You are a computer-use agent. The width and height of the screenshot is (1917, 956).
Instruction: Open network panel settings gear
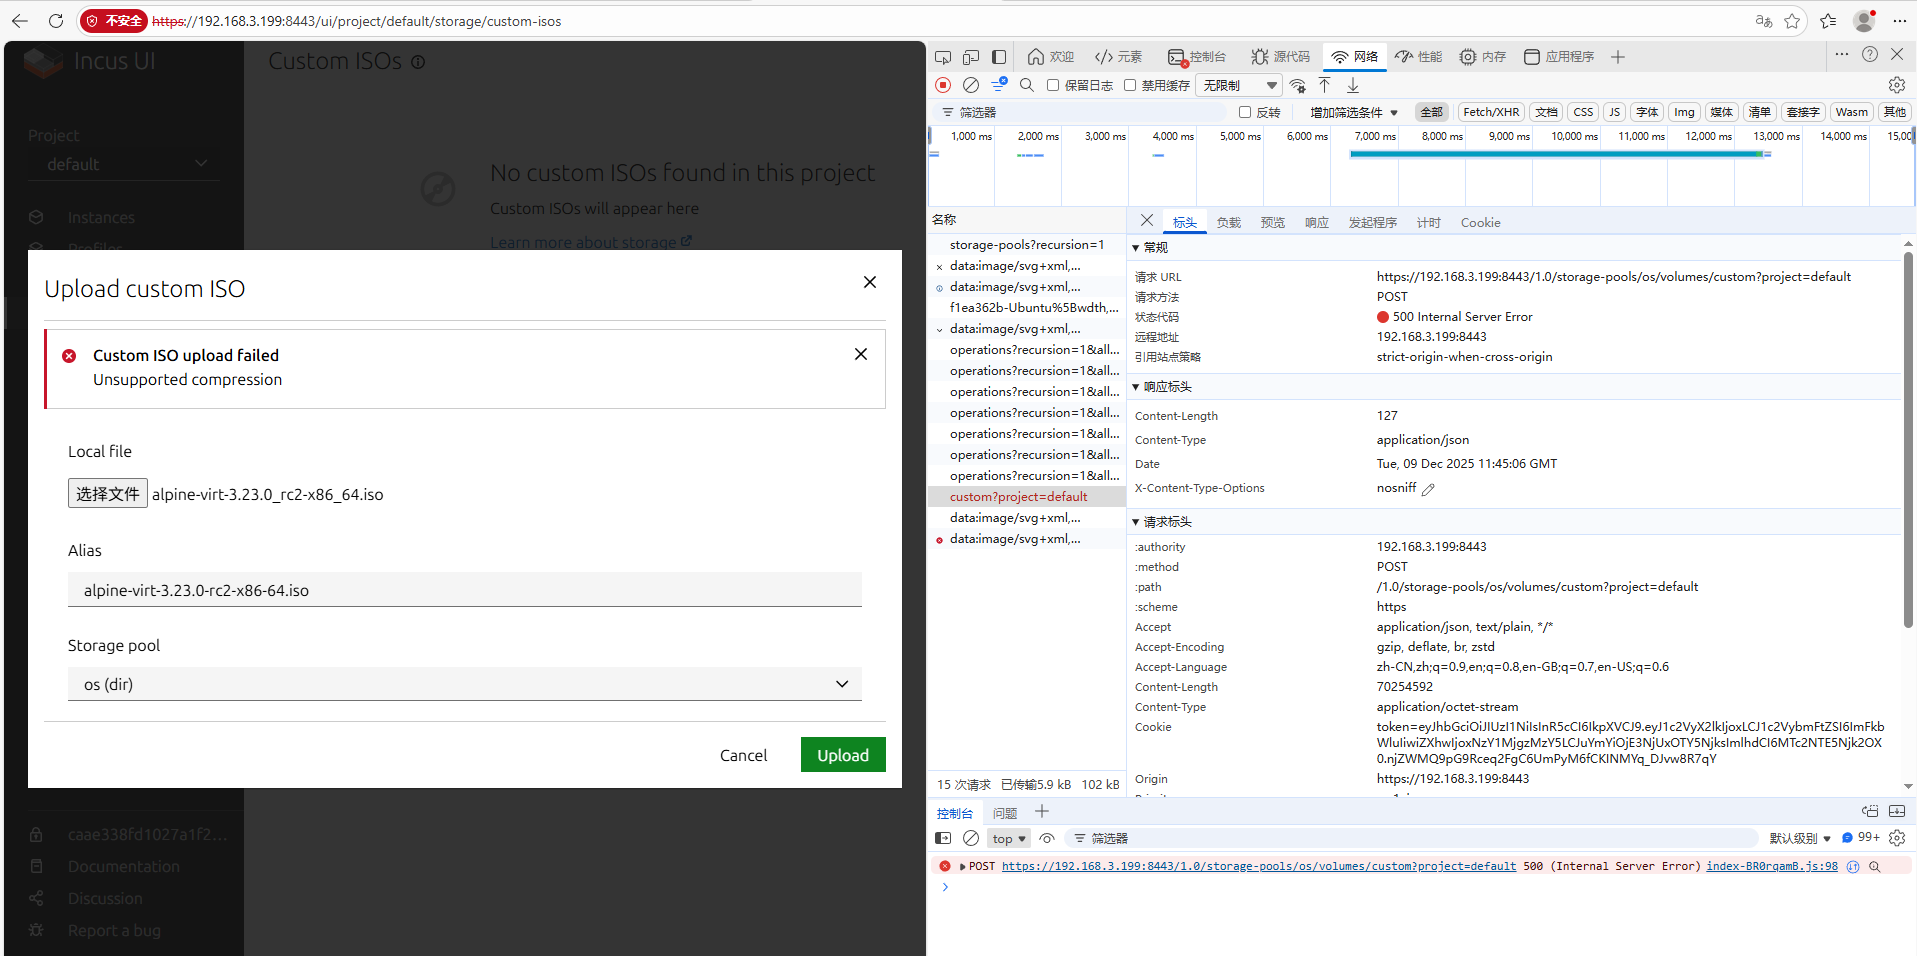tap(1896, 85)
